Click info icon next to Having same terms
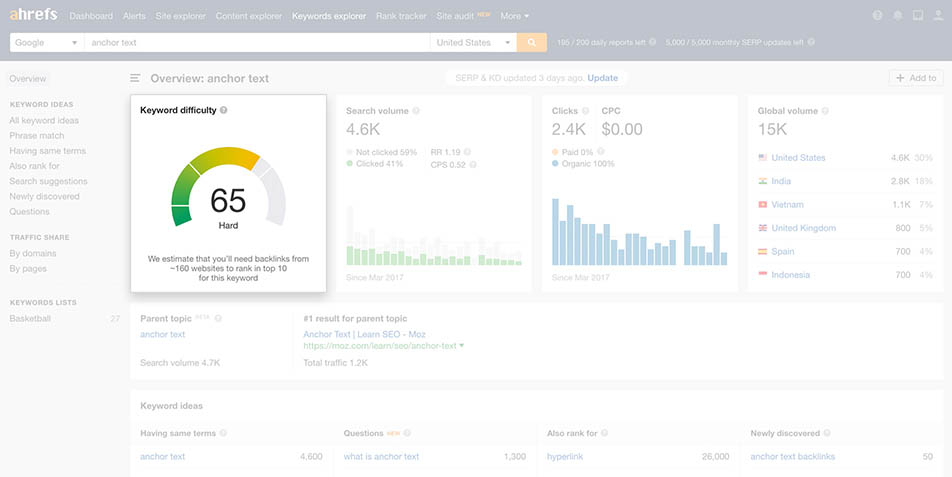The width and height of the screenshot is (952, 477). coord(223,433)
